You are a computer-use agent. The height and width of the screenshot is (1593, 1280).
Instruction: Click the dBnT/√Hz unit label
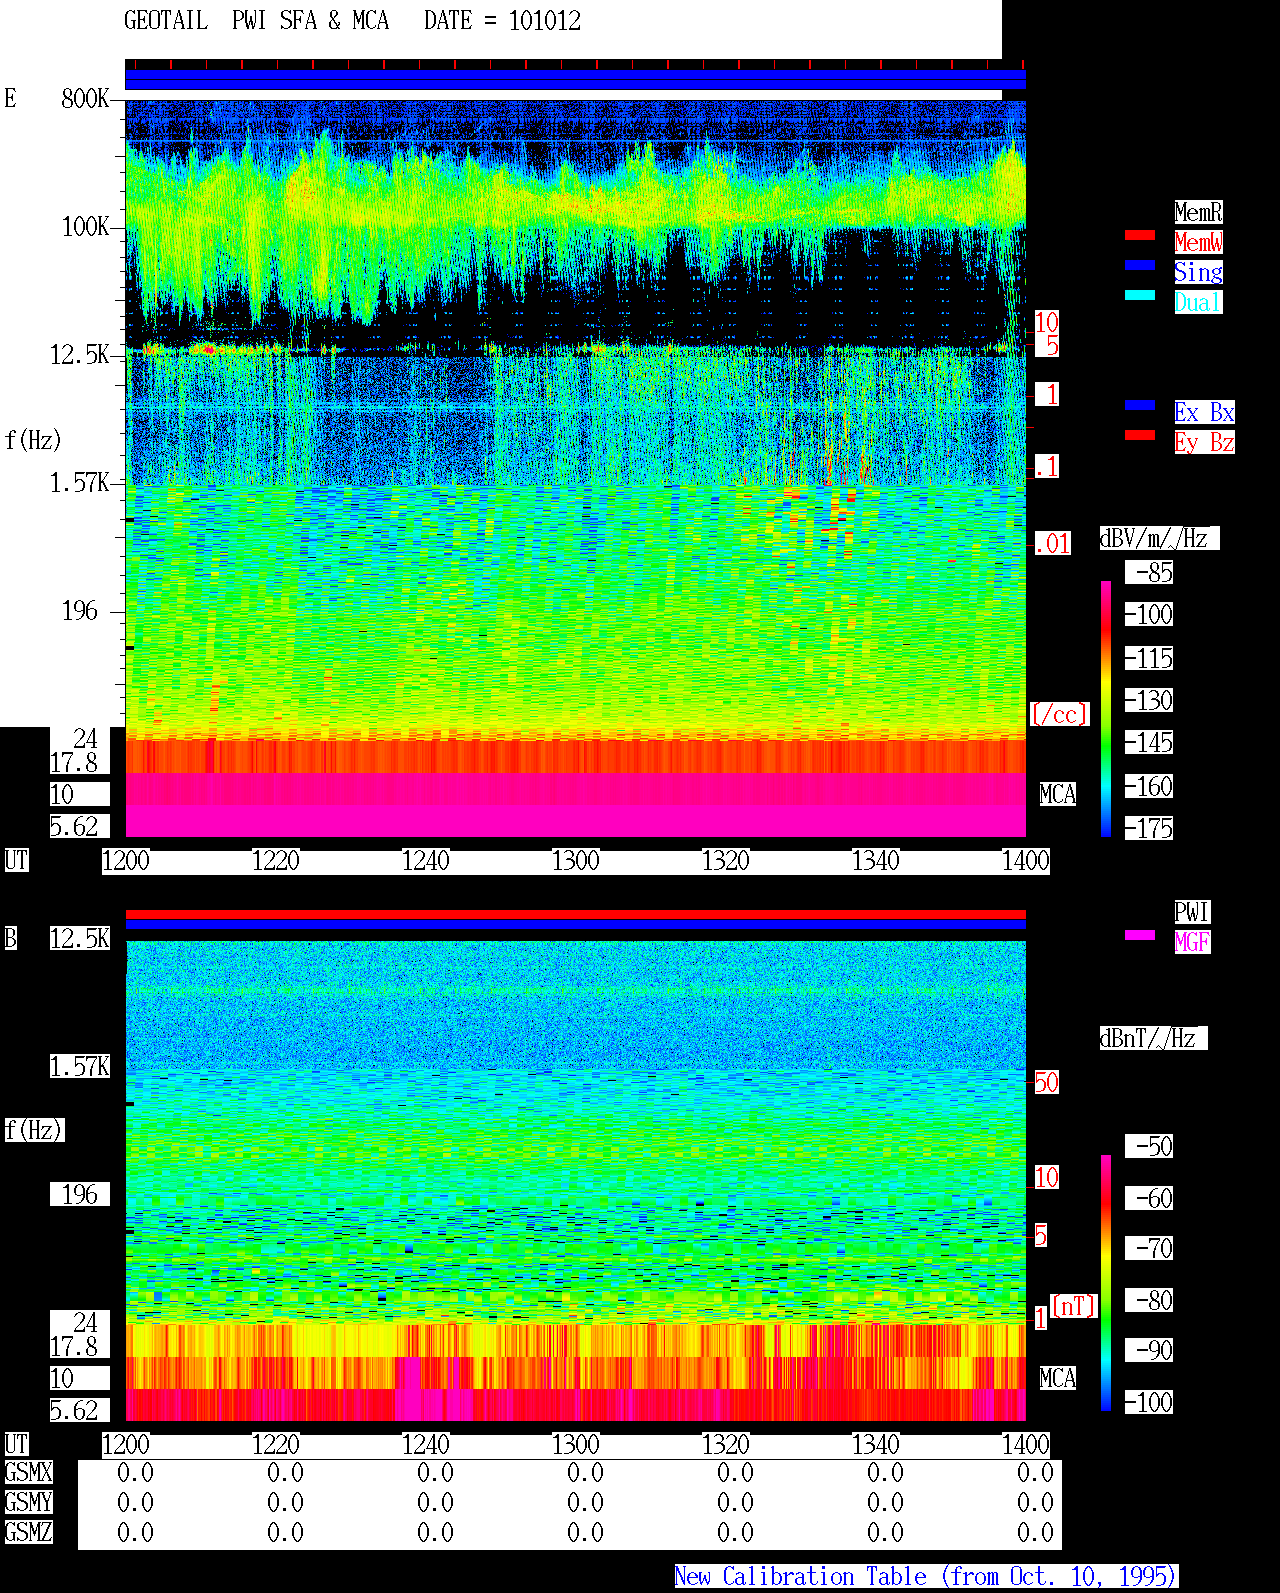[x=1153, y=1038]
